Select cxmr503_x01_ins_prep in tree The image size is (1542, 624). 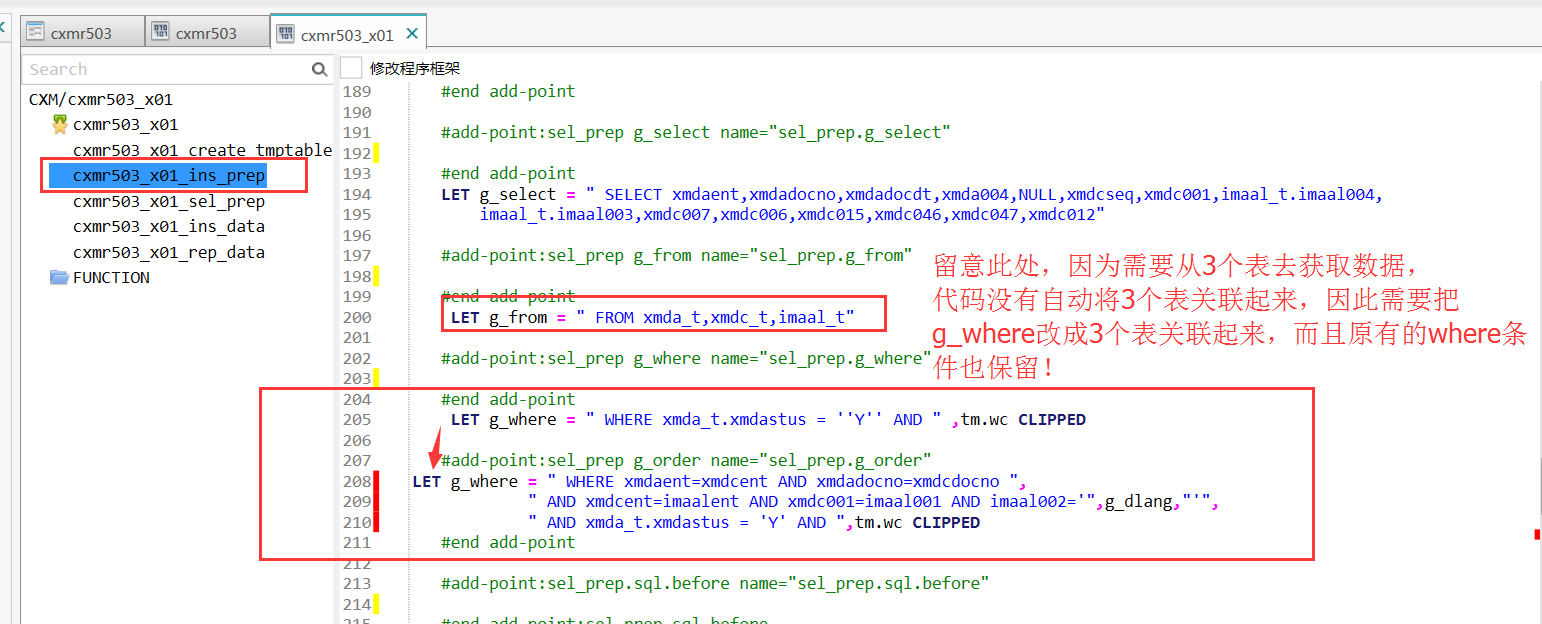point(169,175)
